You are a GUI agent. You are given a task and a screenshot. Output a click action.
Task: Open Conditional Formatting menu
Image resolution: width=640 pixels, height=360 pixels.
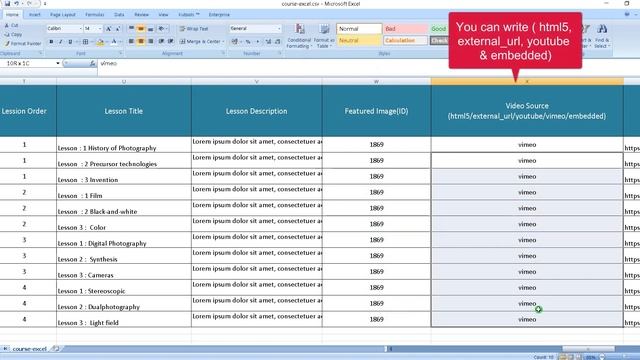[x=299, y=36]
